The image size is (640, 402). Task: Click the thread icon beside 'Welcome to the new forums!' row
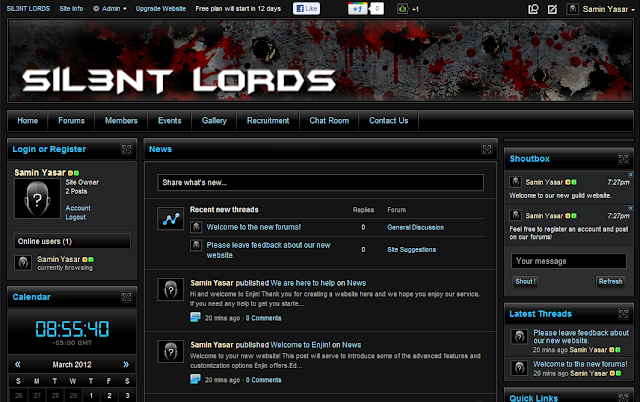pyautogui.click(x=196, y=227)
